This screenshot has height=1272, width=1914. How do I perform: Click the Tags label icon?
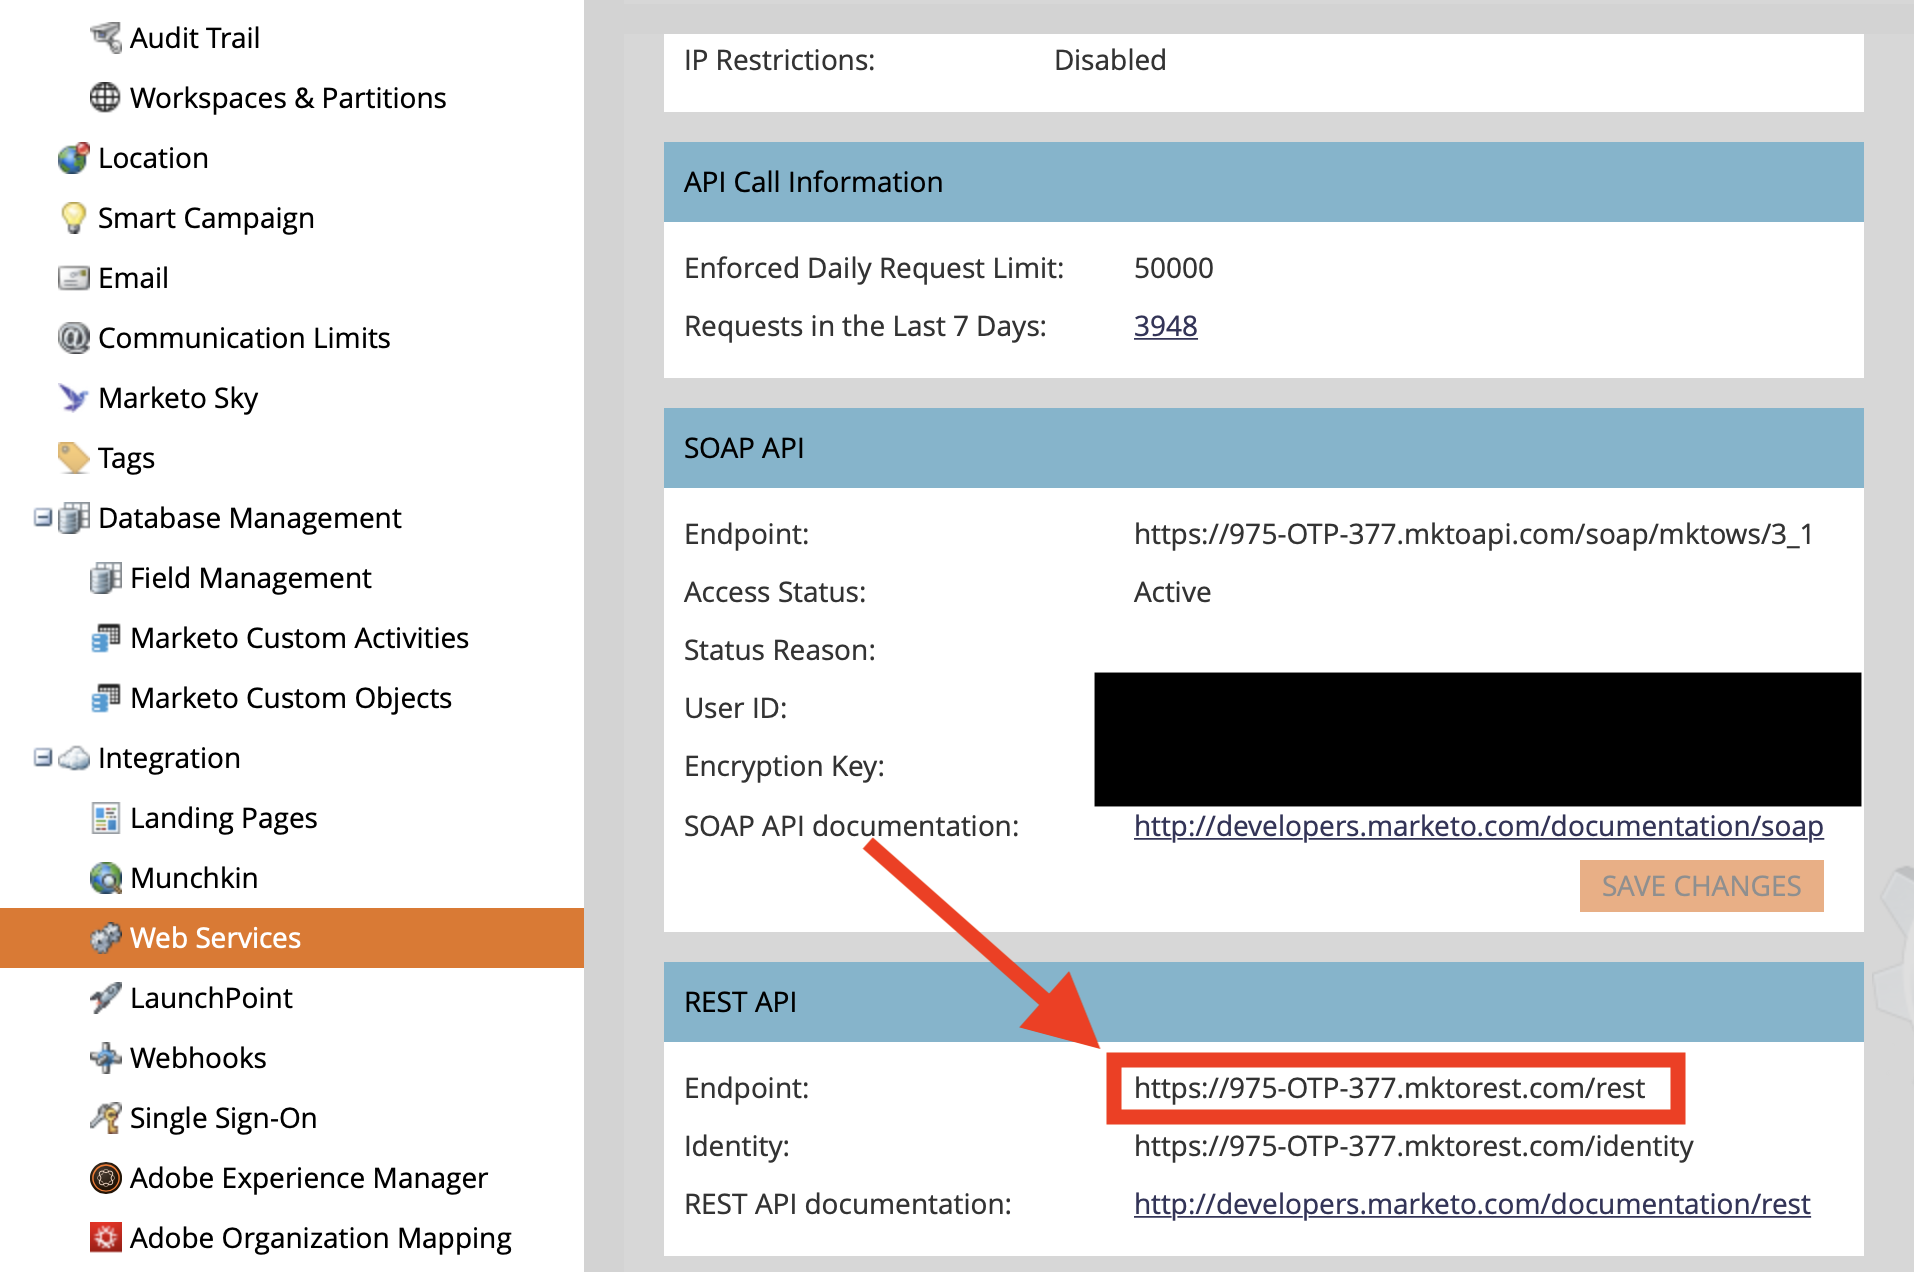coord(73,458)
